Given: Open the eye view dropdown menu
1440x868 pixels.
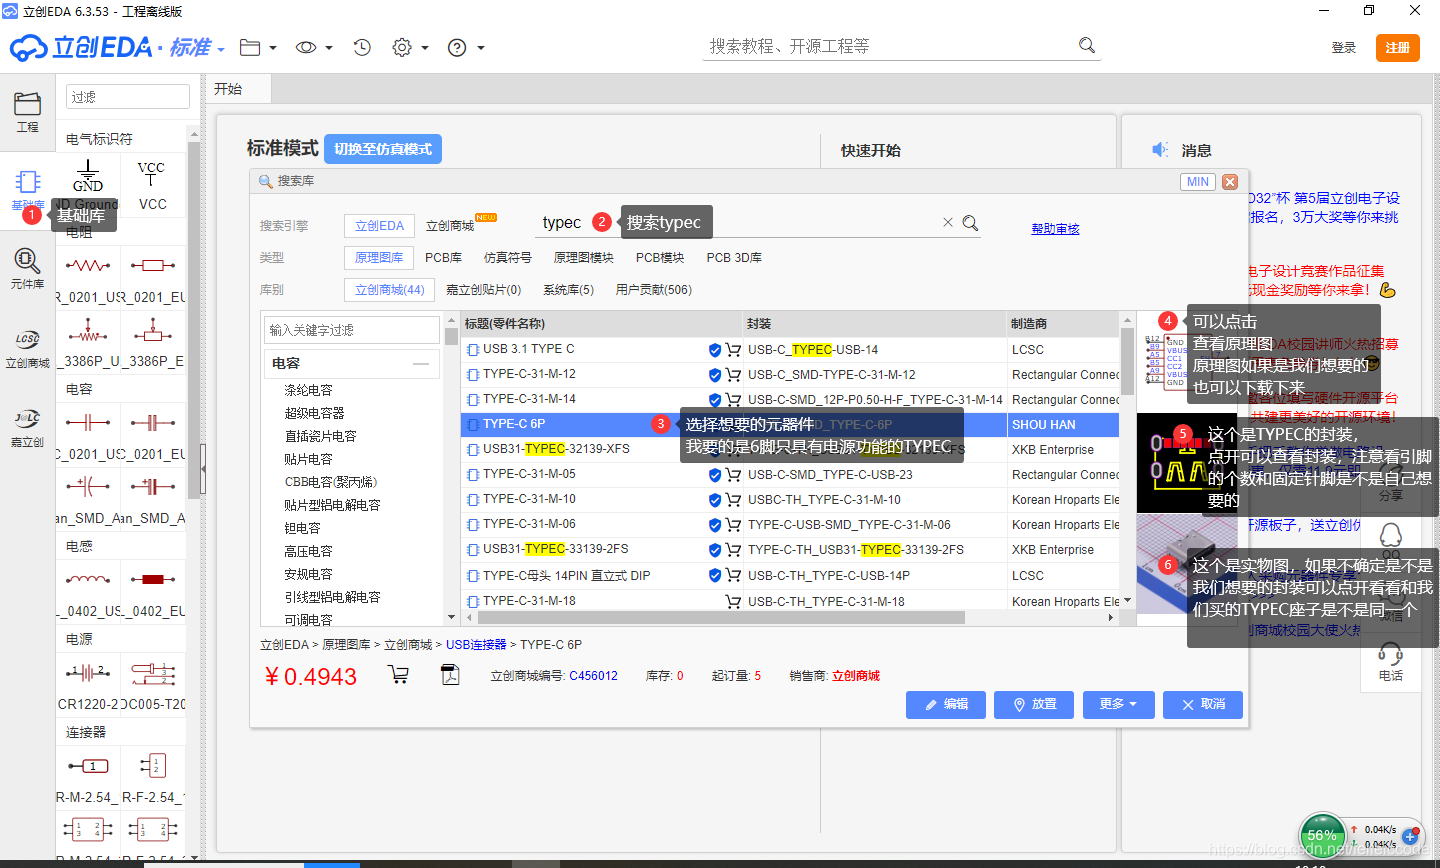Looking at the screenshot, I should click(313, 47).
